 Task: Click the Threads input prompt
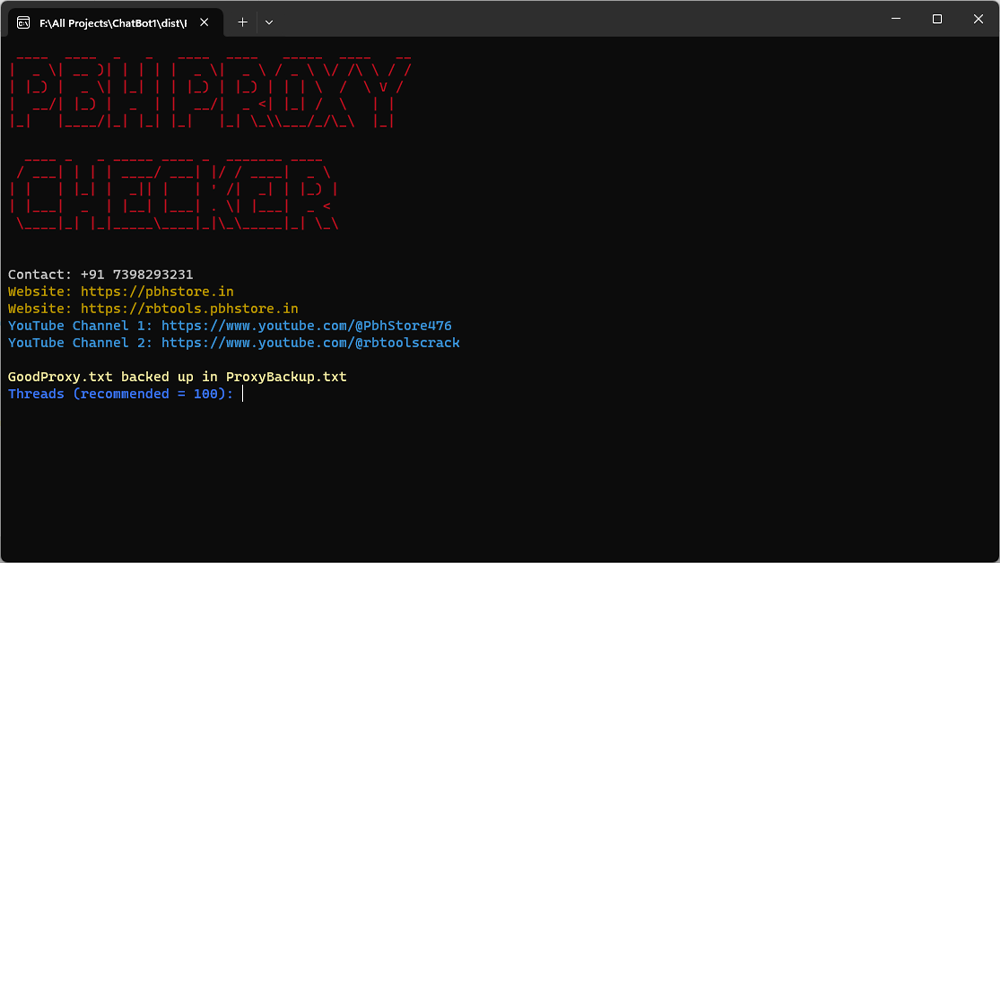tap(120, 393)
